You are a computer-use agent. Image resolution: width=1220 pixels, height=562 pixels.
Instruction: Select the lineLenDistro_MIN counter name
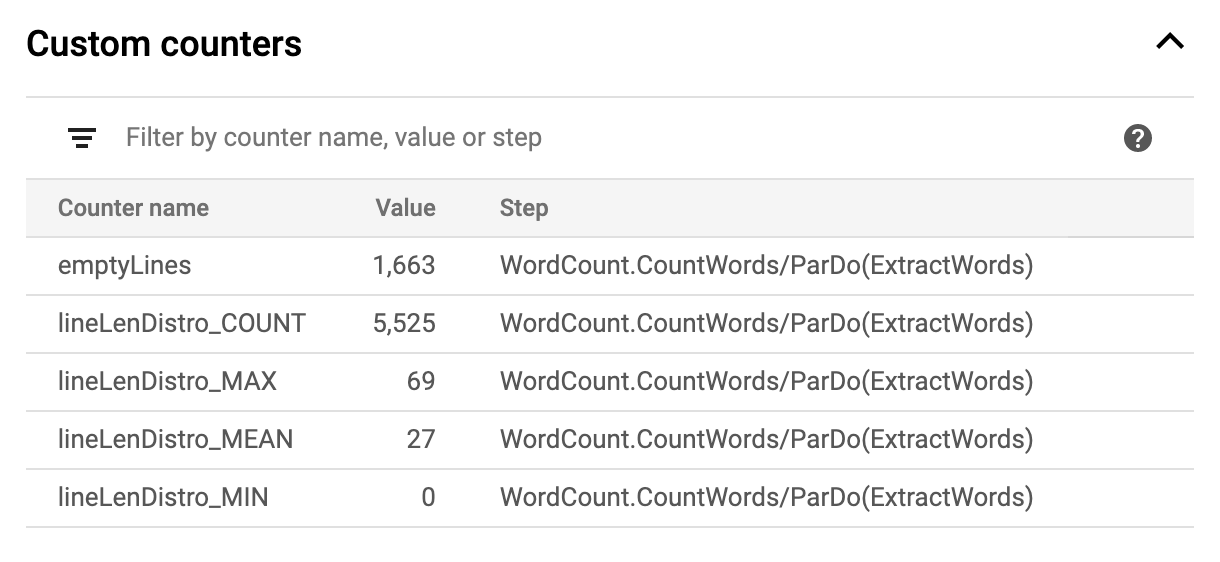click(x=163, y=497)
